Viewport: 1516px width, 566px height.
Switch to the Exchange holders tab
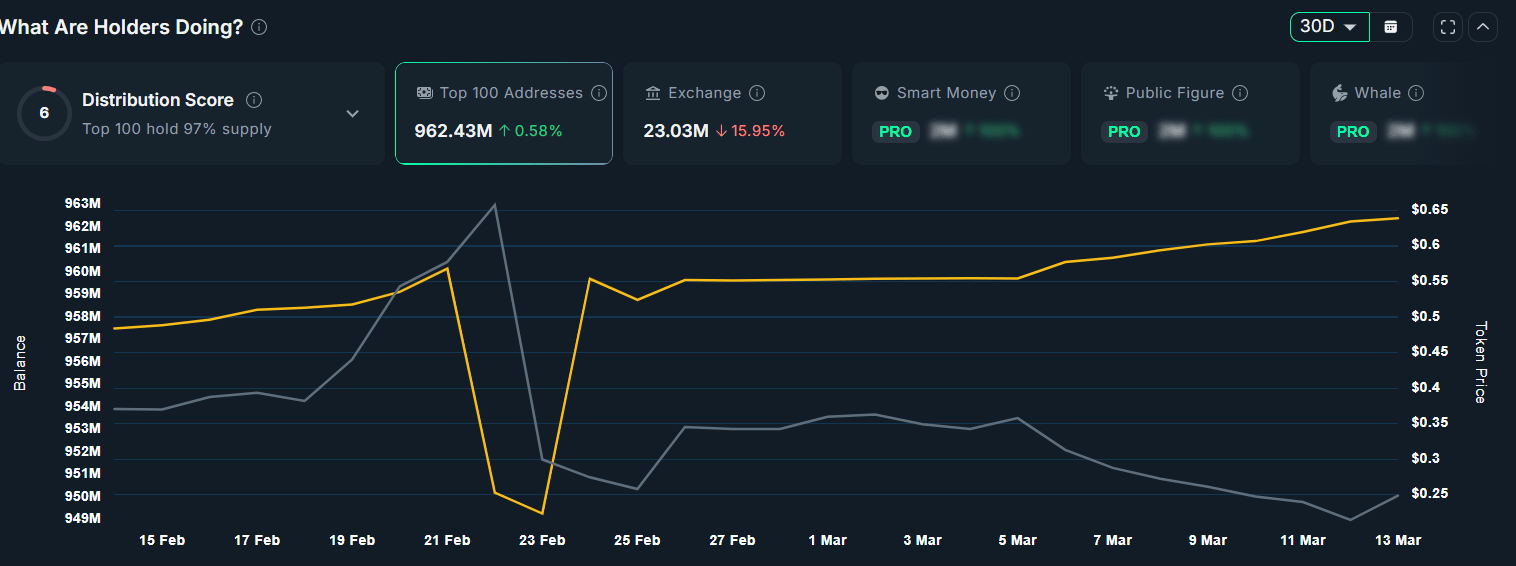[x=732, y=112]
